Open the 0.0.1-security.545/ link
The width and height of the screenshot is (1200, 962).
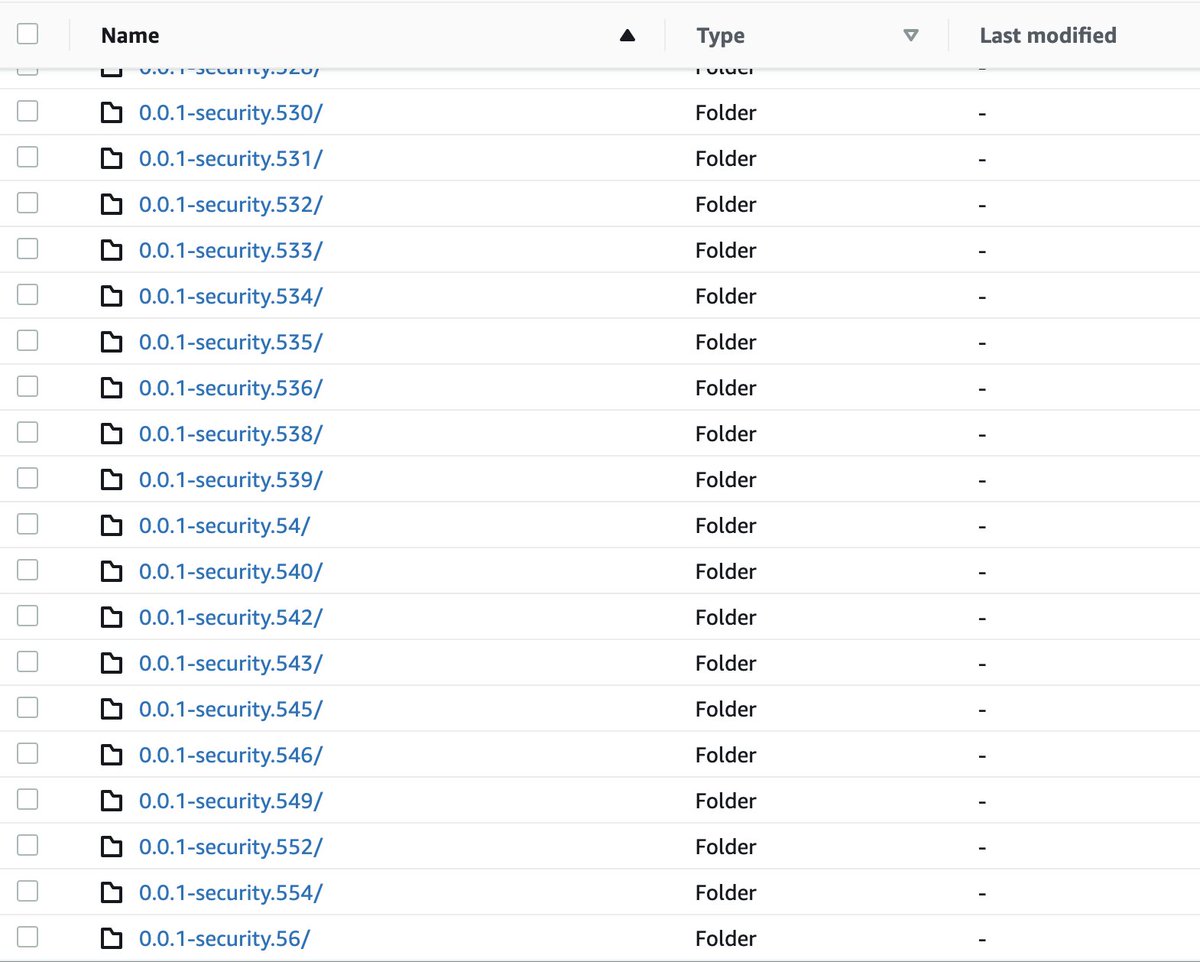click(x=231, y=710)
